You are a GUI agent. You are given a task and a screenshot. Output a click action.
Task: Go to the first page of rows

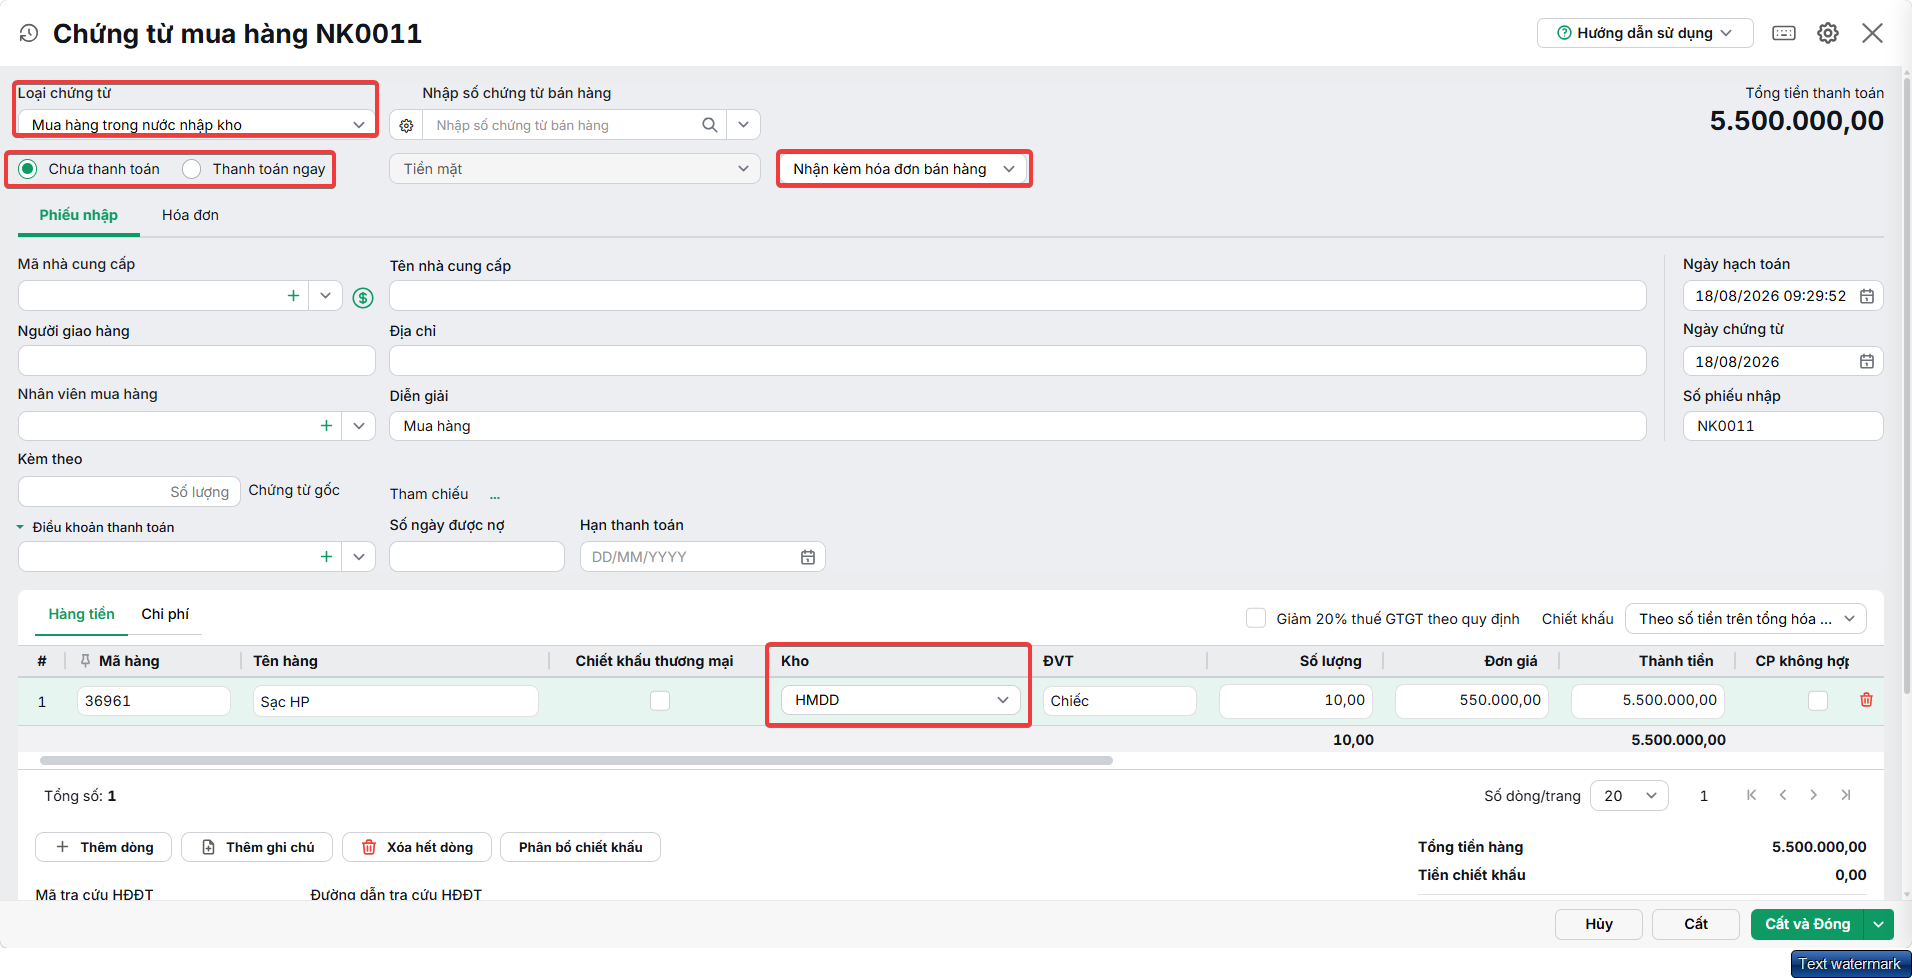click(x=1752, y=795)
